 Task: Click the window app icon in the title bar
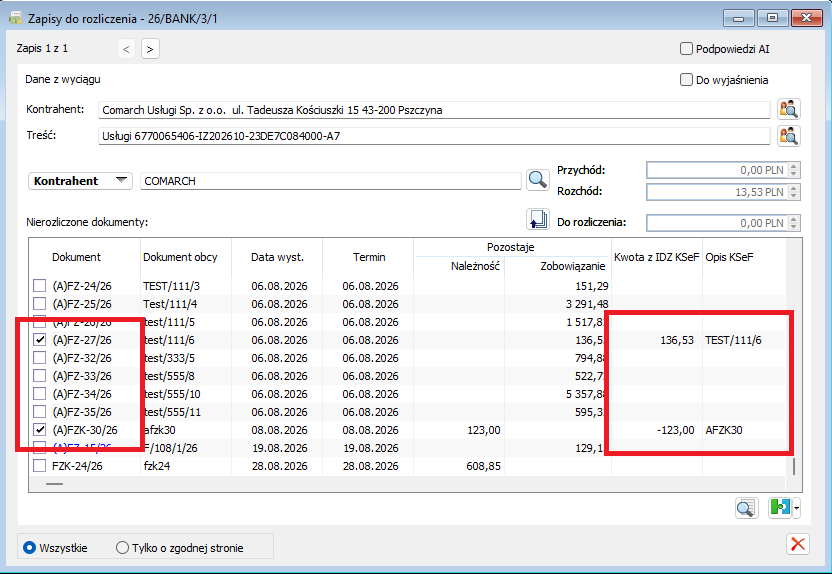16,19
